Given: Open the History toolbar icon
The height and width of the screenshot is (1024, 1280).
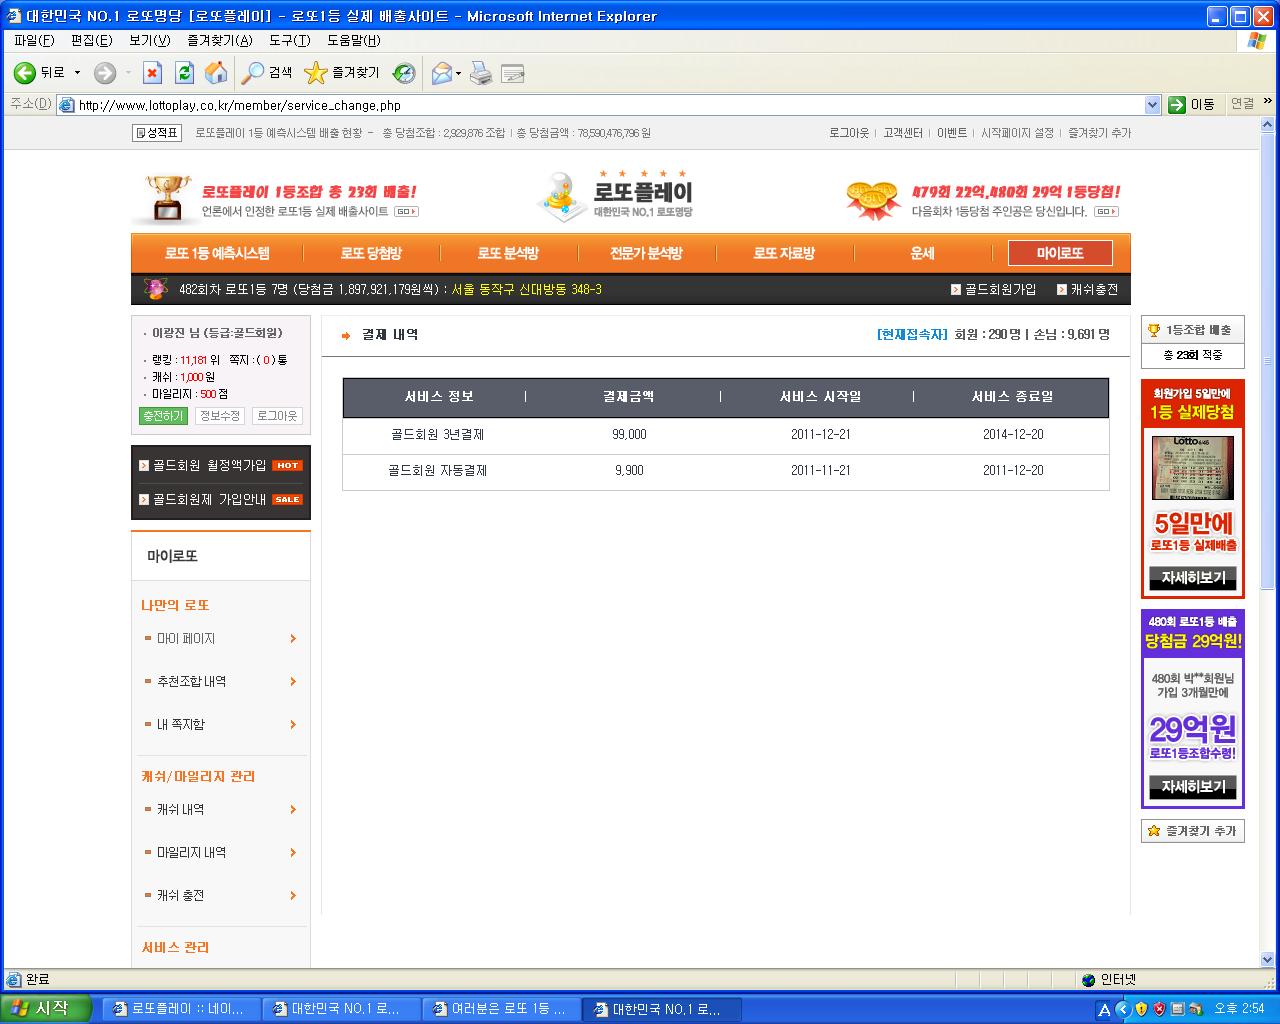Looking at the screenshot, I should click(x=404, y=73).
